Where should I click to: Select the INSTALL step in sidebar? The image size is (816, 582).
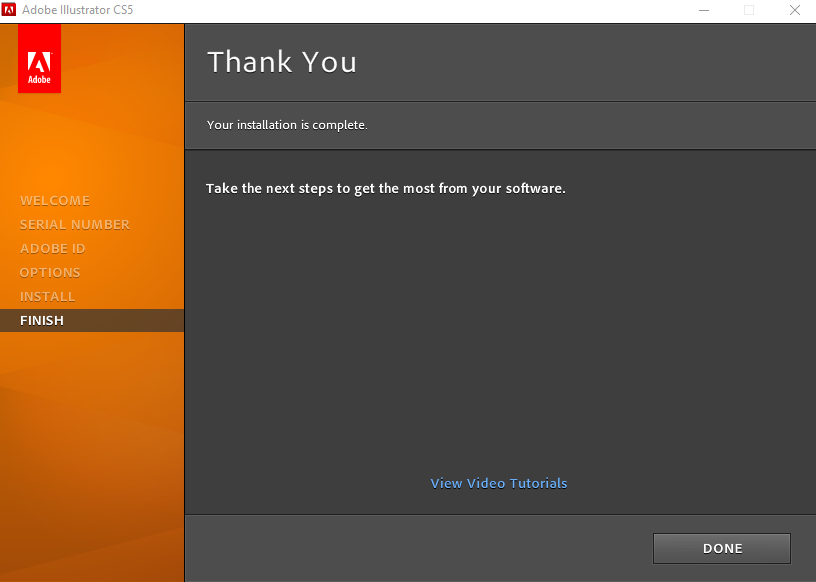(47, 296)
